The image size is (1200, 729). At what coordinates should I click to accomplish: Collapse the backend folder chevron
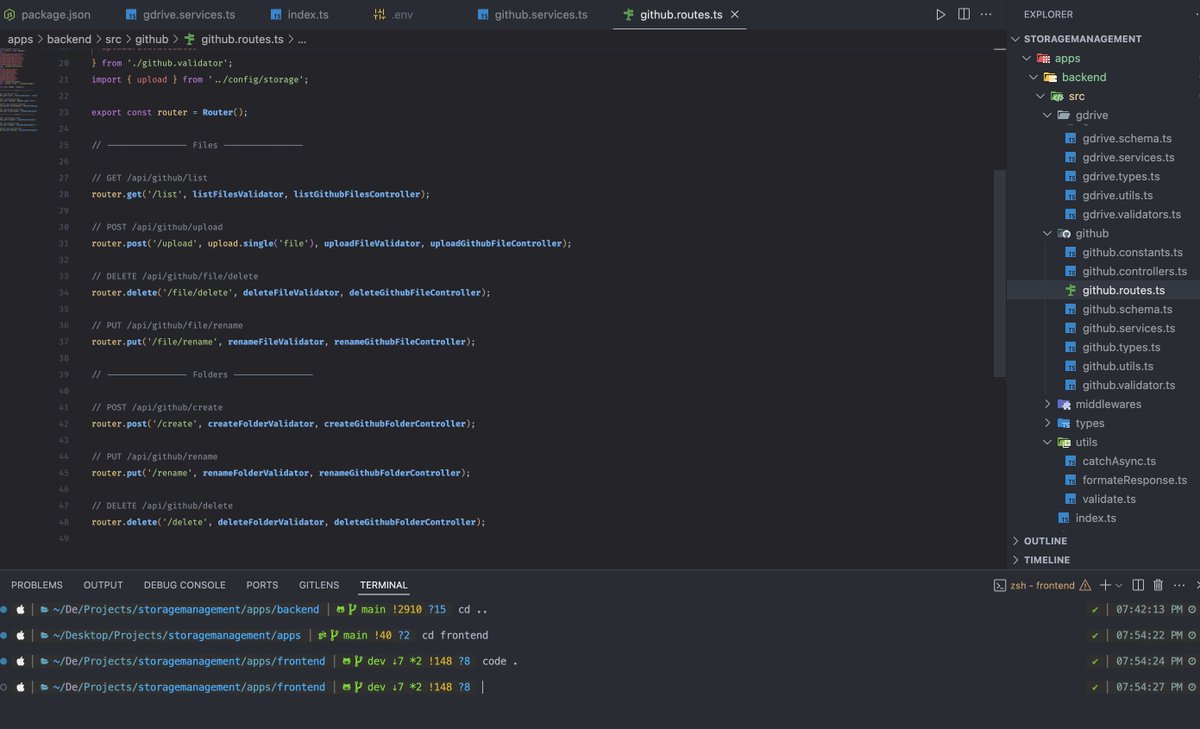(x=1034, y=77)
